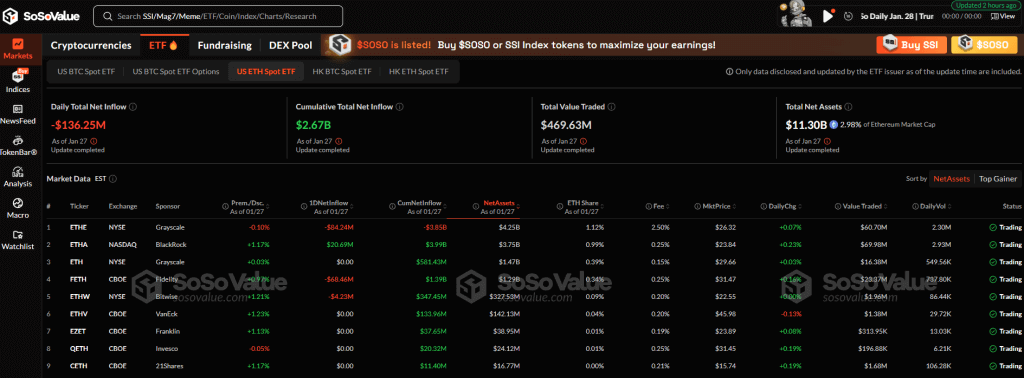Open the CETH ticker row
This screenshot has width=1024, height=378.
[534, 365]
